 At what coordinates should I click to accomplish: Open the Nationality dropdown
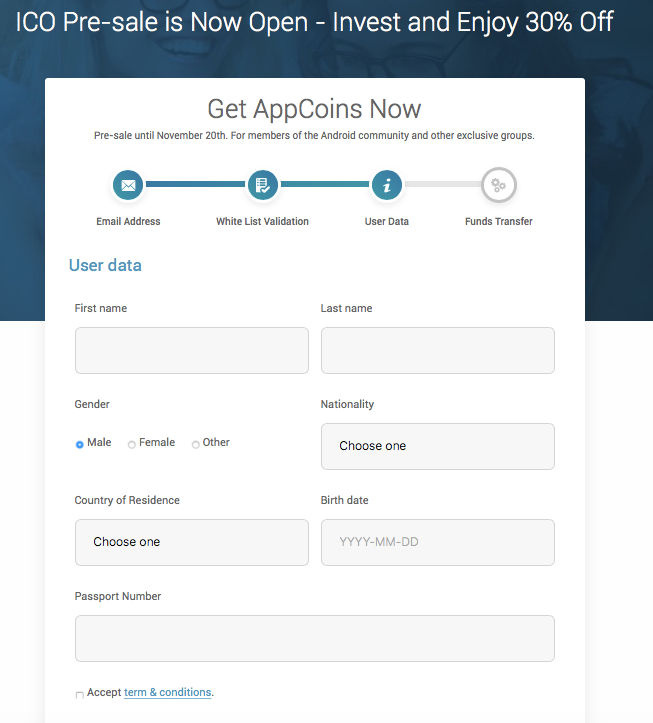click(438, 446)
